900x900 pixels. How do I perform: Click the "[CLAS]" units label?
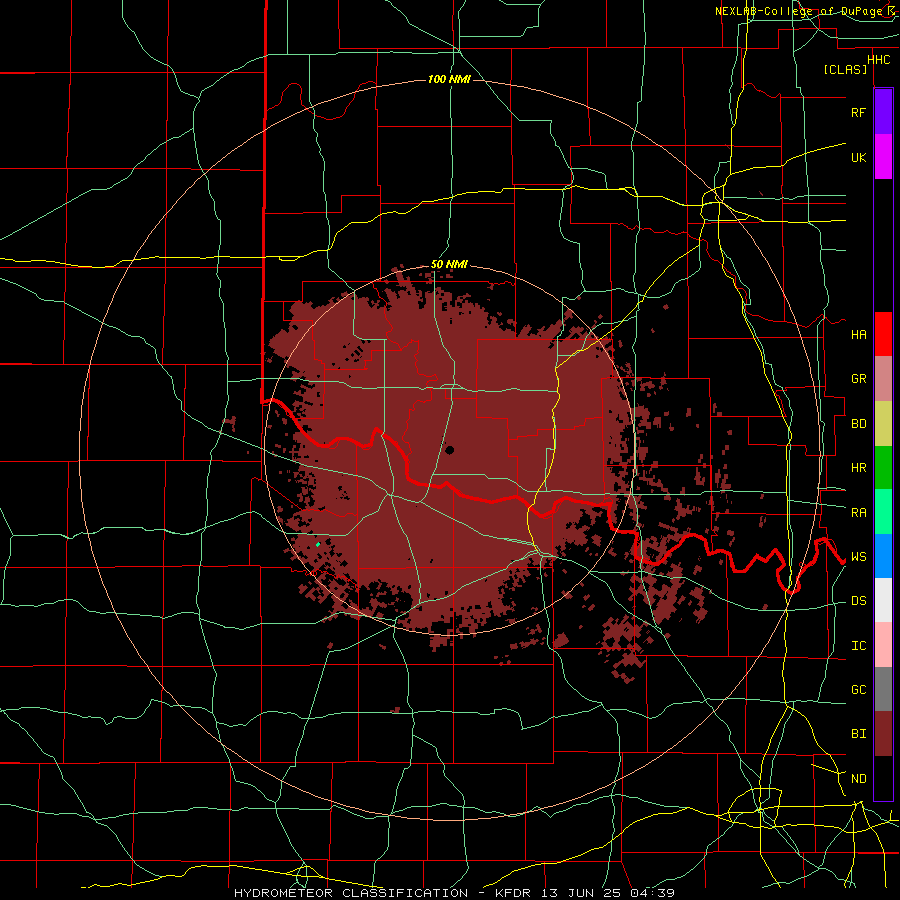point(845,70)
